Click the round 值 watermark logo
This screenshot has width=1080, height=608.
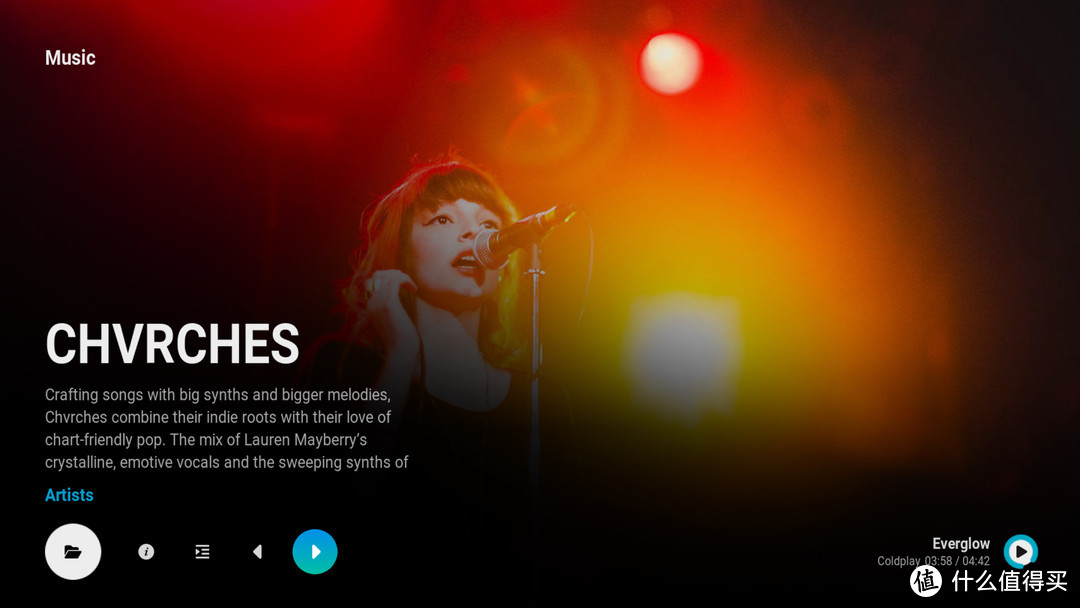[926, 581]
